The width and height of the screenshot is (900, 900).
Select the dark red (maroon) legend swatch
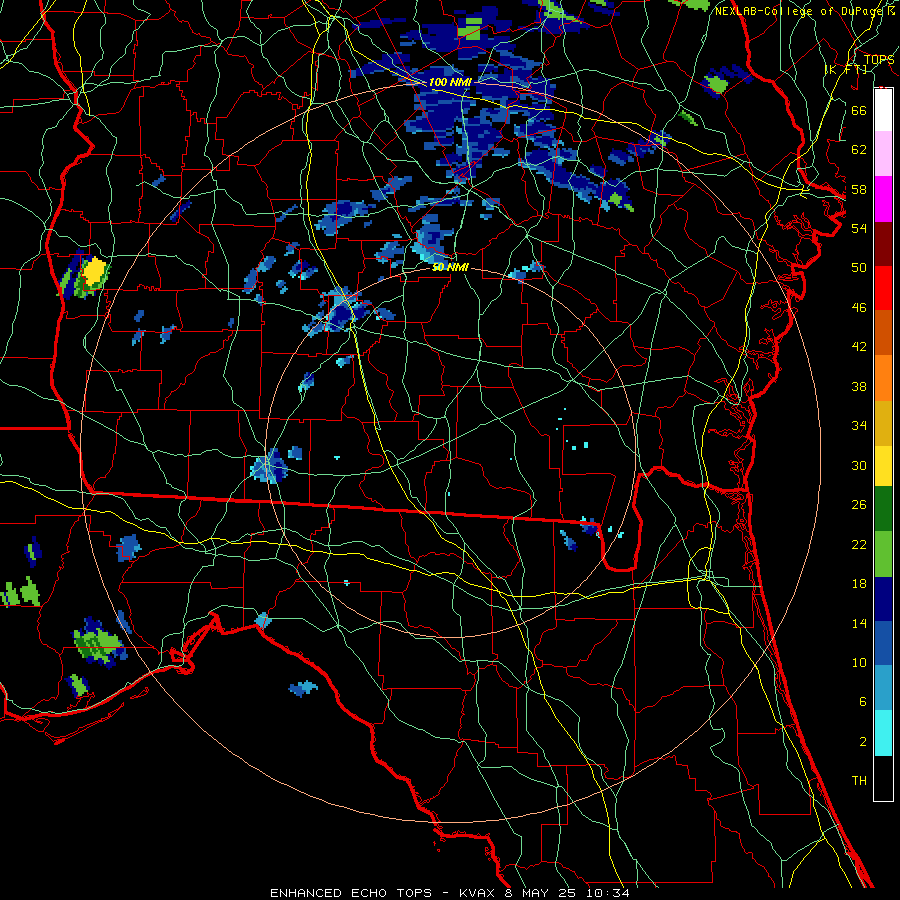[x=883, y=245]
